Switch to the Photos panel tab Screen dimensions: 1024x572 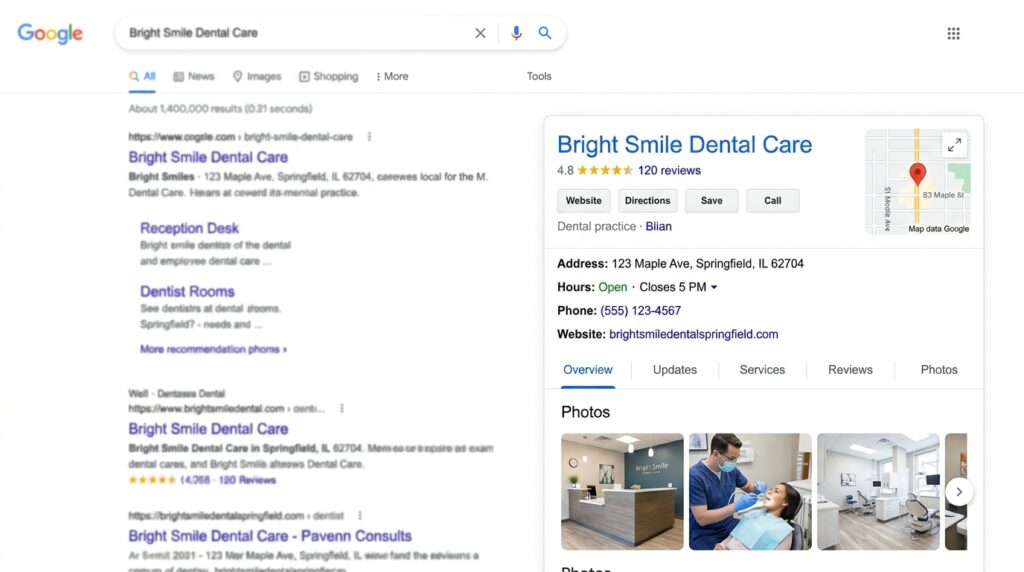click(x=938, y=370)
